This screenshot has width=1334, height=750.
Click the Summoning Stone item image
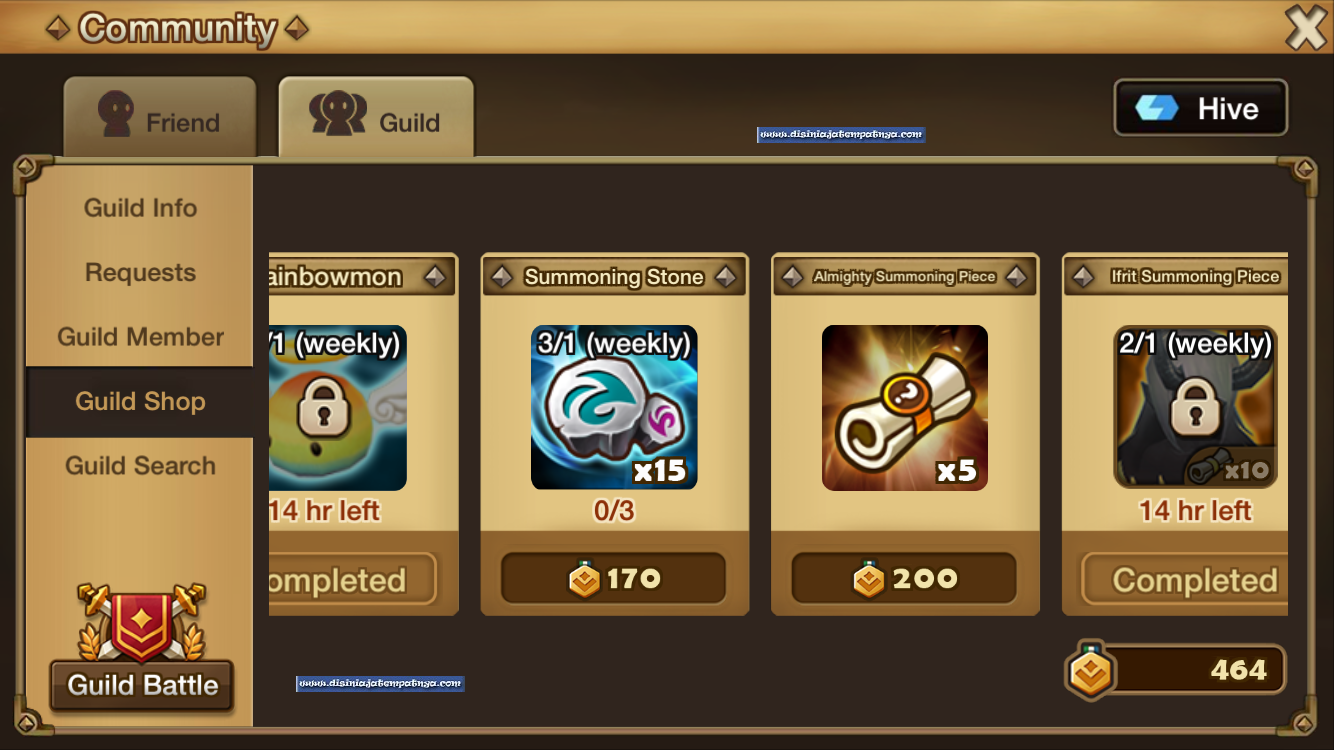614,407
